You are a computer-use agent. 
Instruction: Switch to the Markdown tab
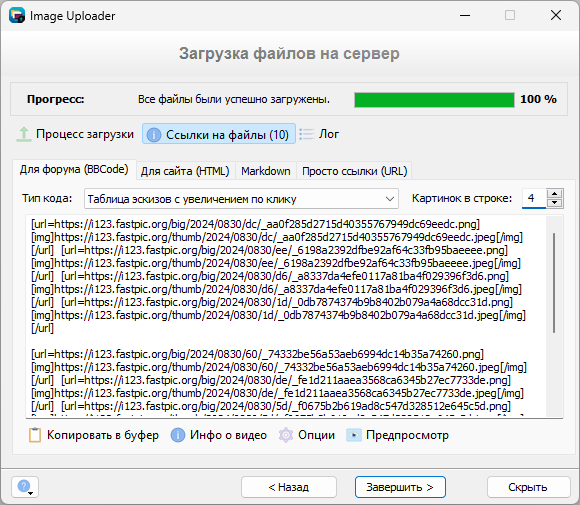[x=266, y=171]
